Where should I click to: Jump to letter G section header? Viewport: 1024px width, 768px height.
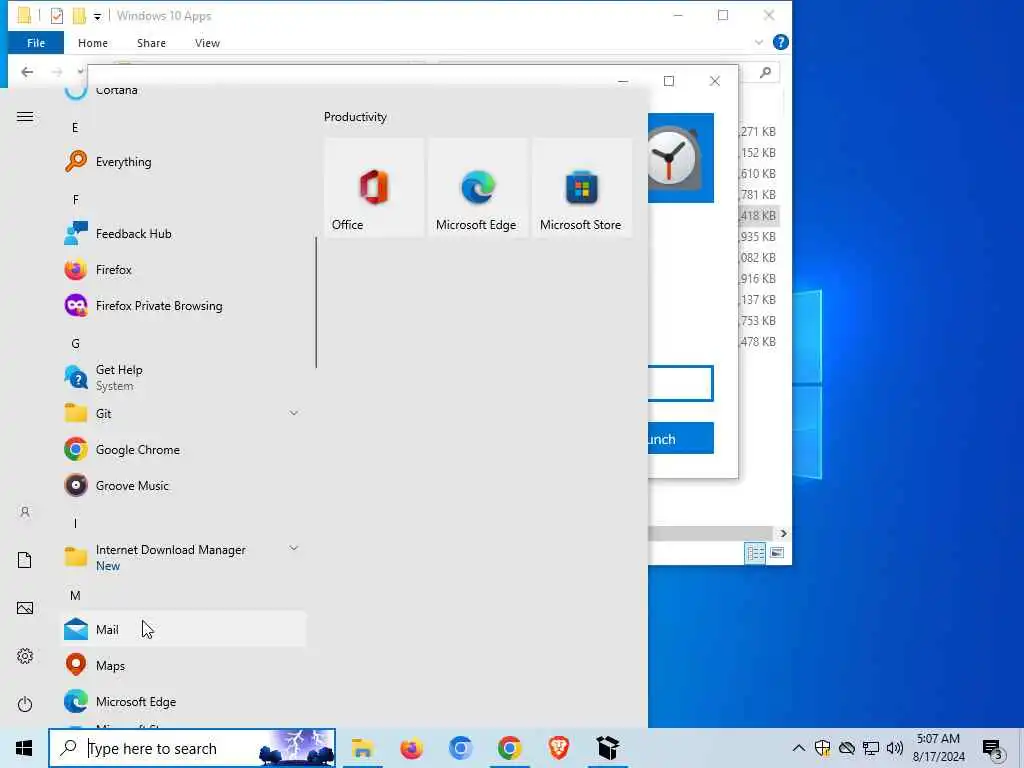tap(75, 344)
